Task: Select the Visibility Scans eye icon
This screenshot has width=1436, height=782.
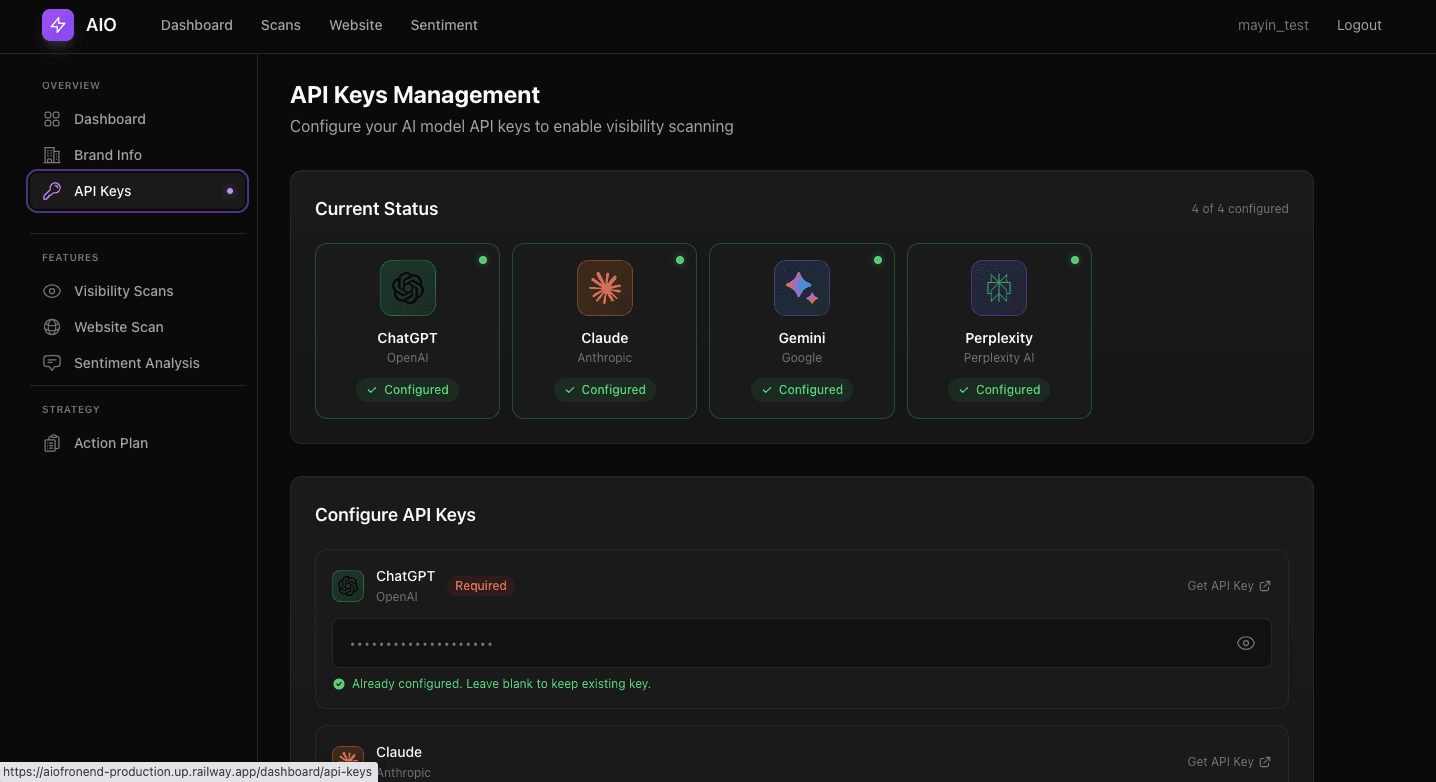Action: 51,291
